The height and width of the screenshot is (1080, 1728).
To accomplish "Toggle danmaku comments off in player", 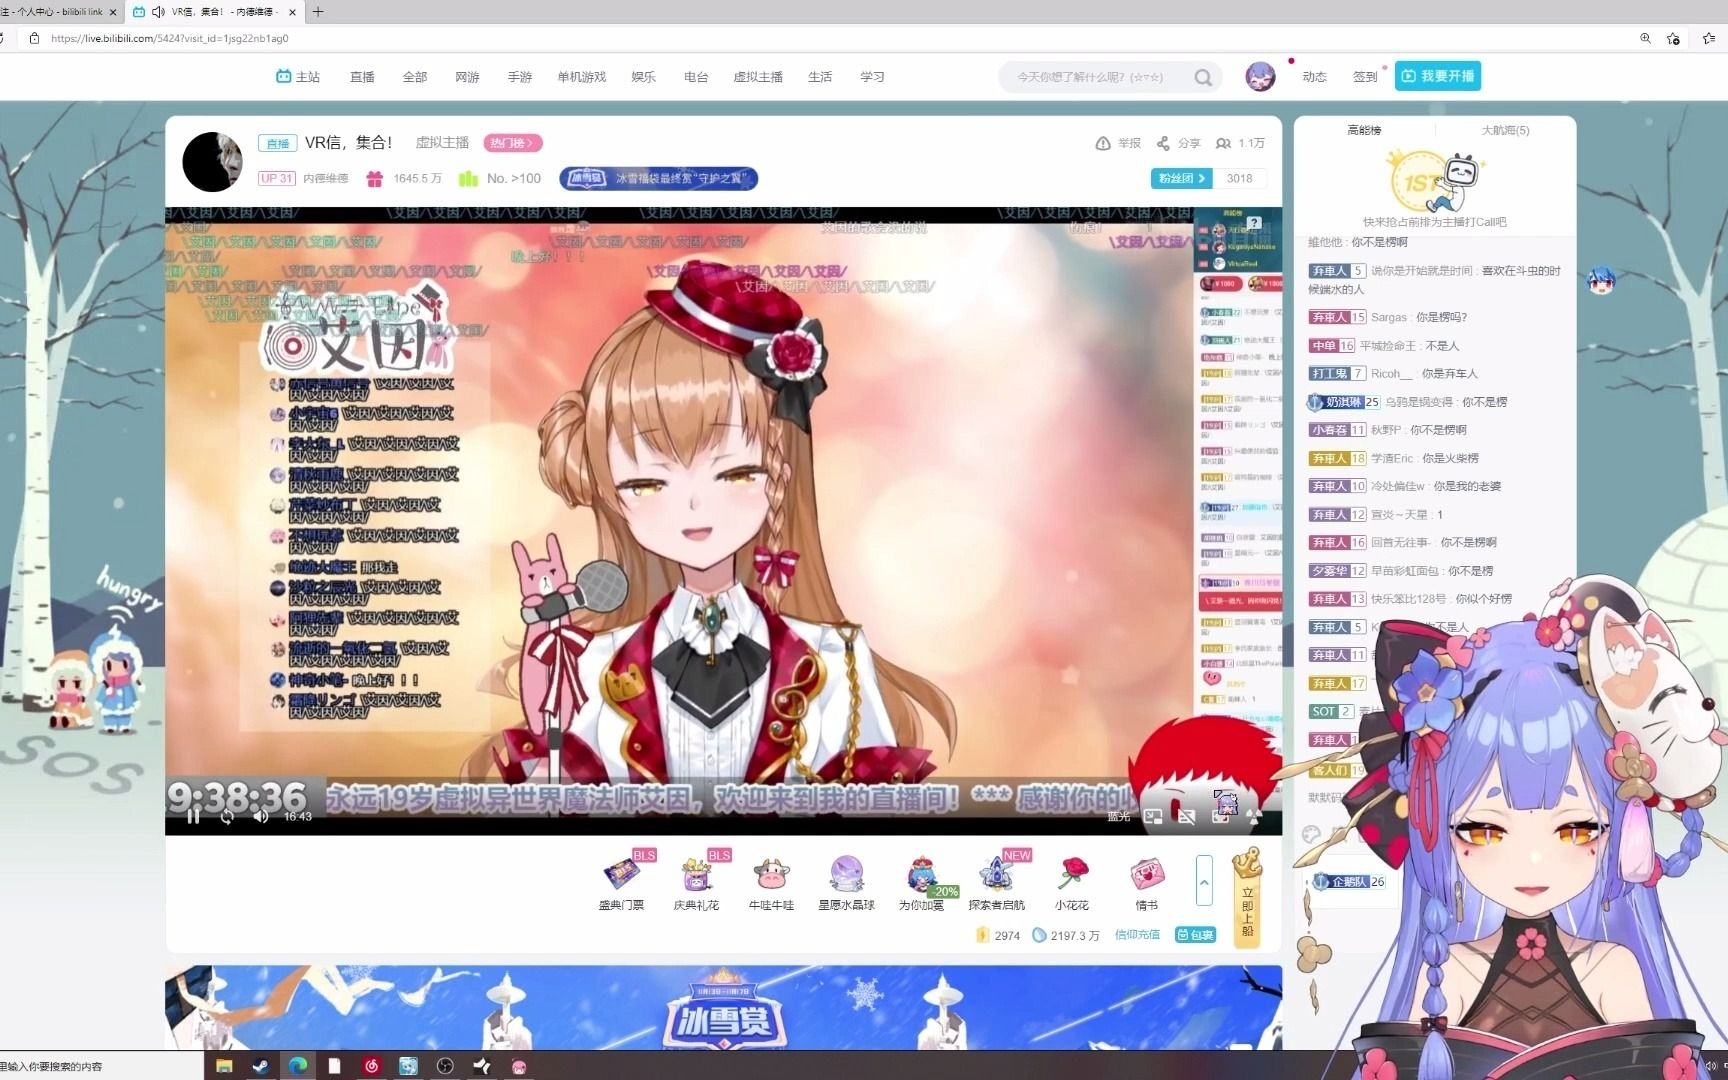I will tap(1187, 817).
